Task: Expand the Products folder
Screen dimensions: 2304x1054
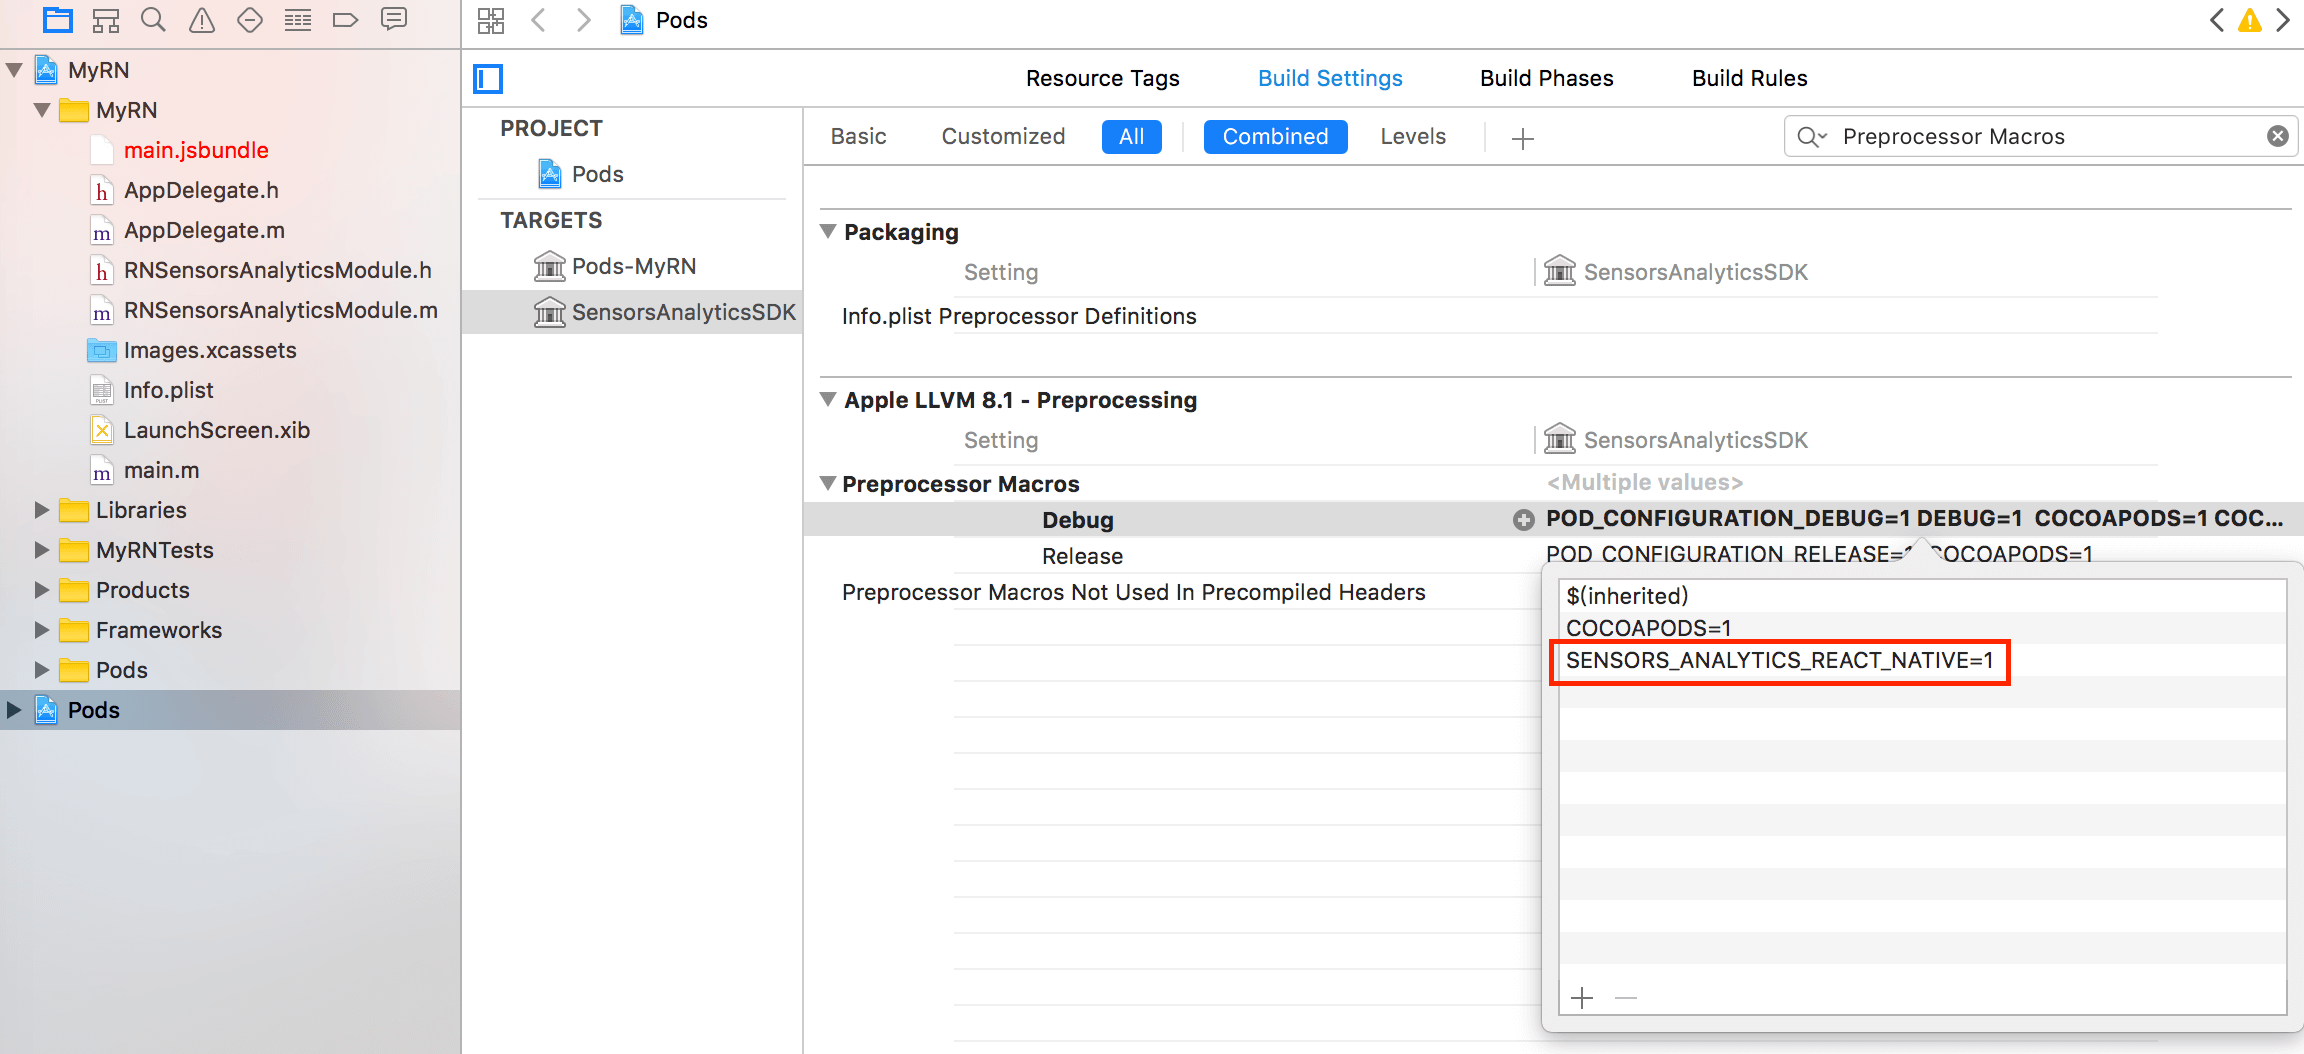Action: [42, 590]
